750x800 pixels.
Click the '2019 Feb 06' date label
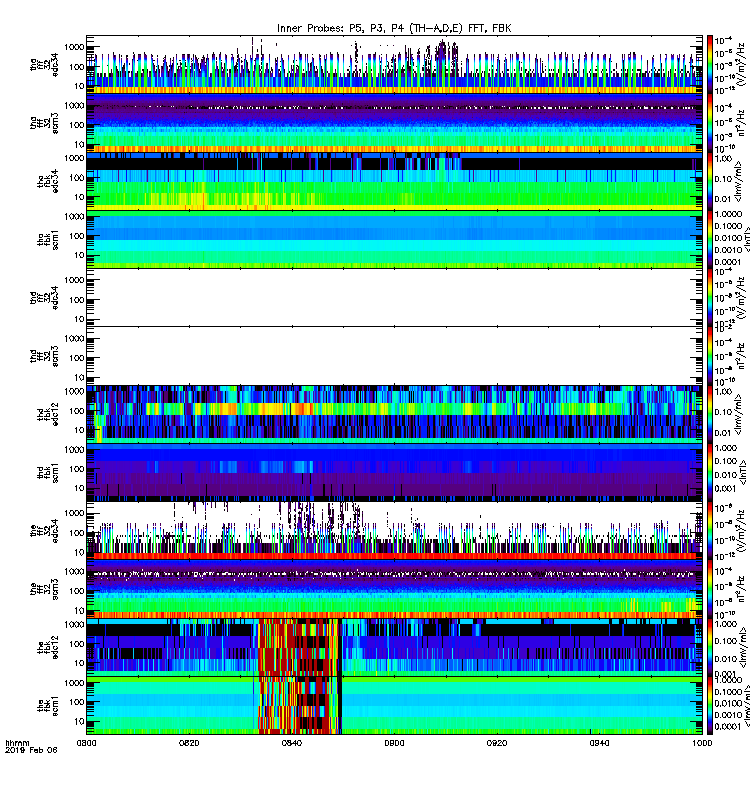pos(31,750)
